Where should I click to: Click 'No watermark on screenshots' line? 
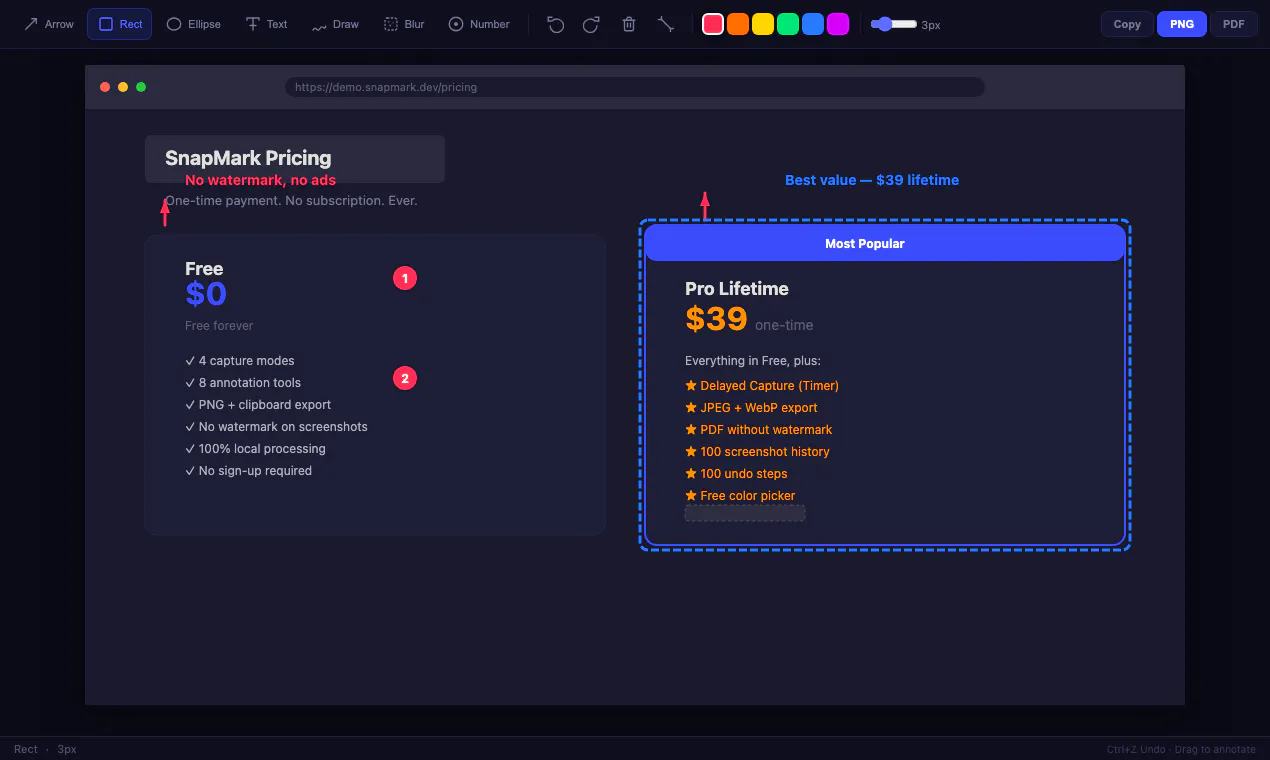pyautogui.click(x=276, y=427)
